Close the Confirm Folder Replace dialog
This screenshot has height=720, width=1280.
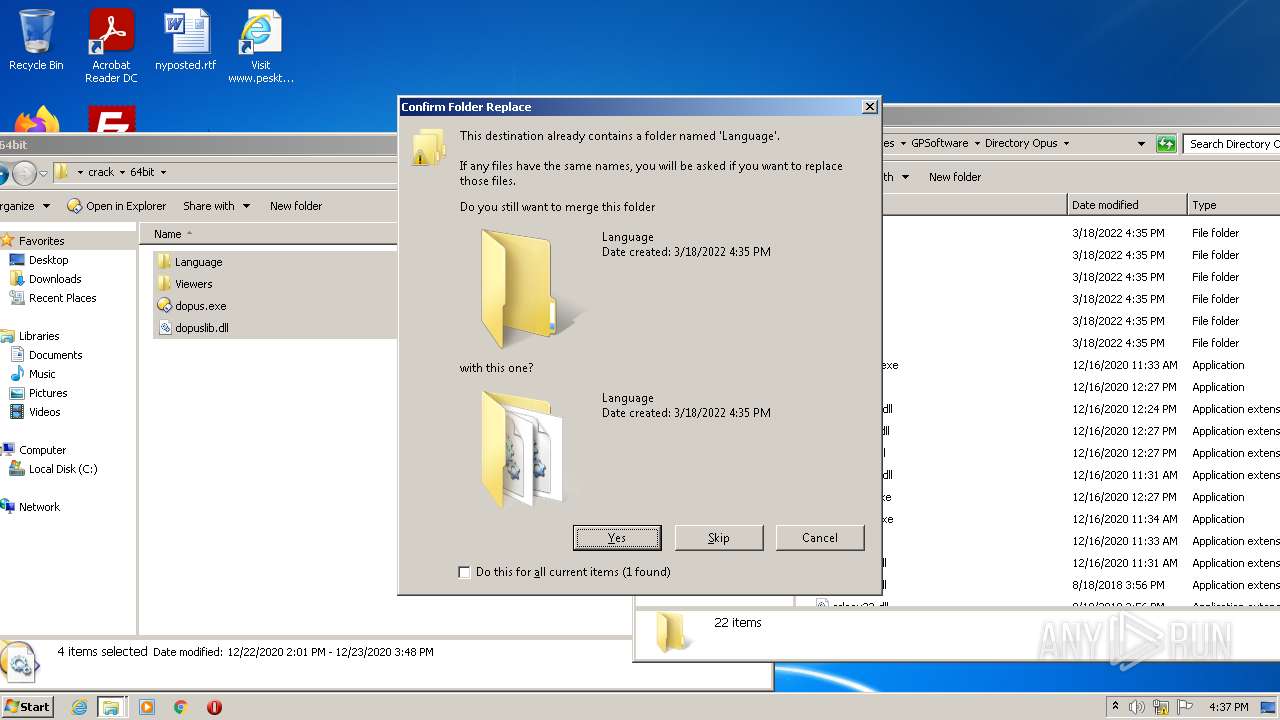click(869, 107)
